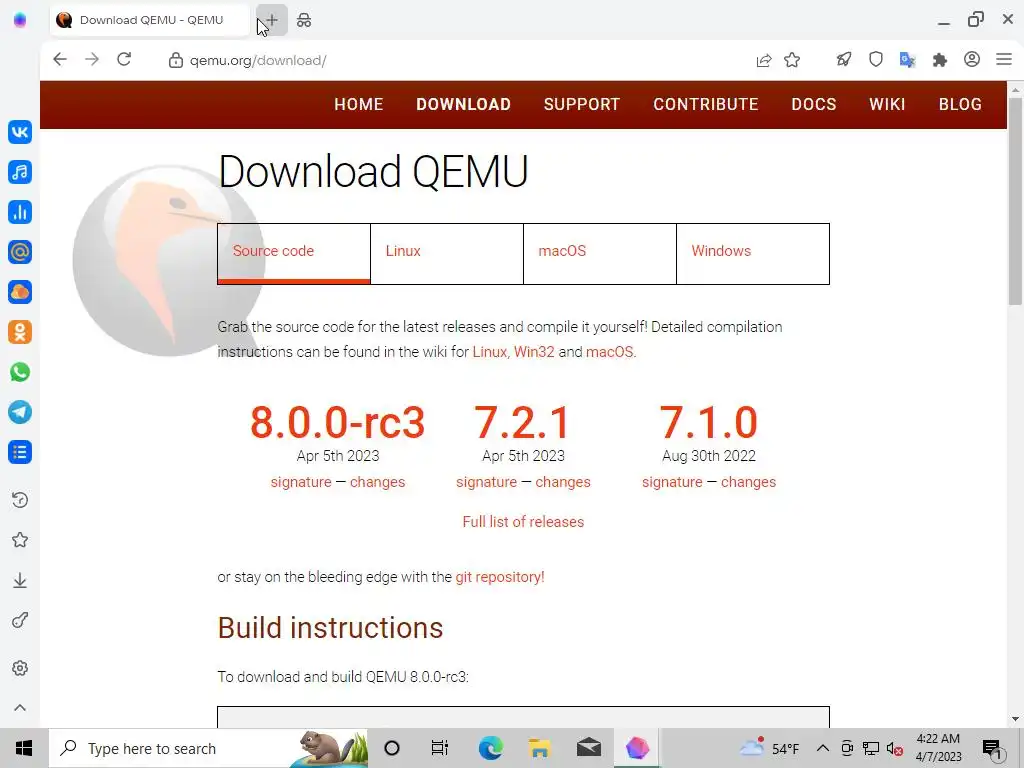Open the bar chart sidebar icon
Screen dimensions: 1024x768
(20, 212)
